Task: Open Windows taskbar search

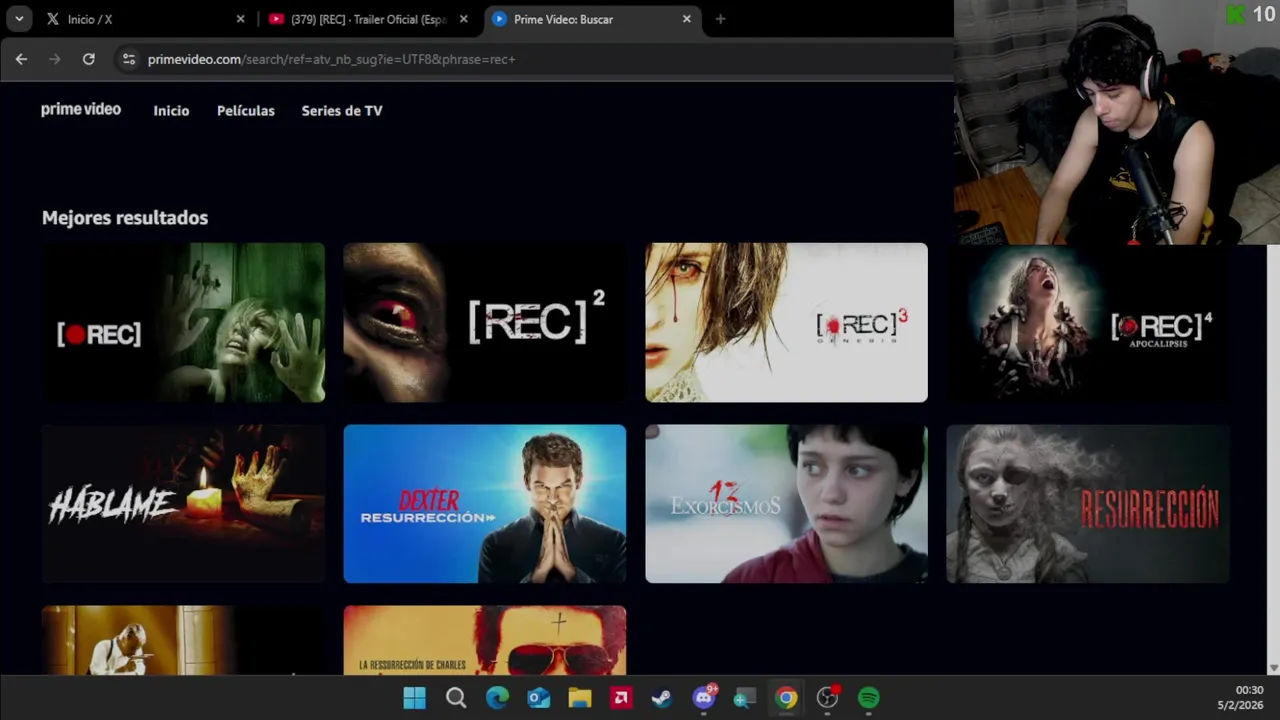Action: click(456, 698)
